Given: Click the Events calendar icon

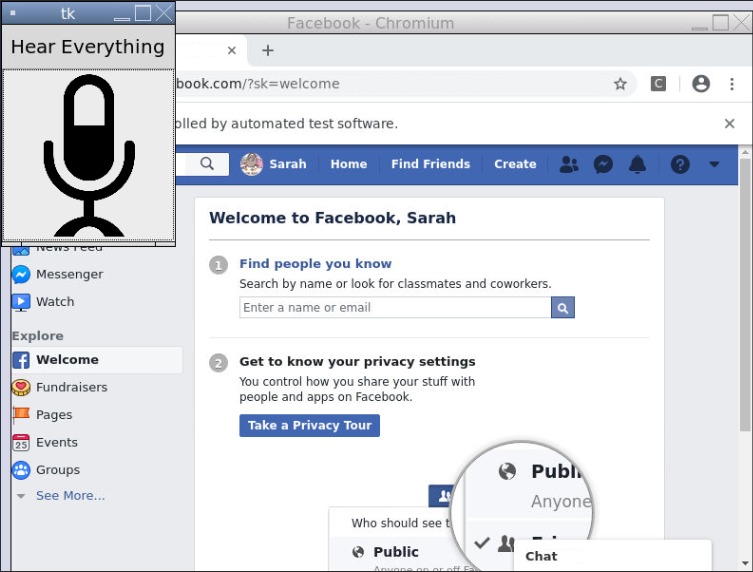Looking at the screenshot, I should 21,443.
